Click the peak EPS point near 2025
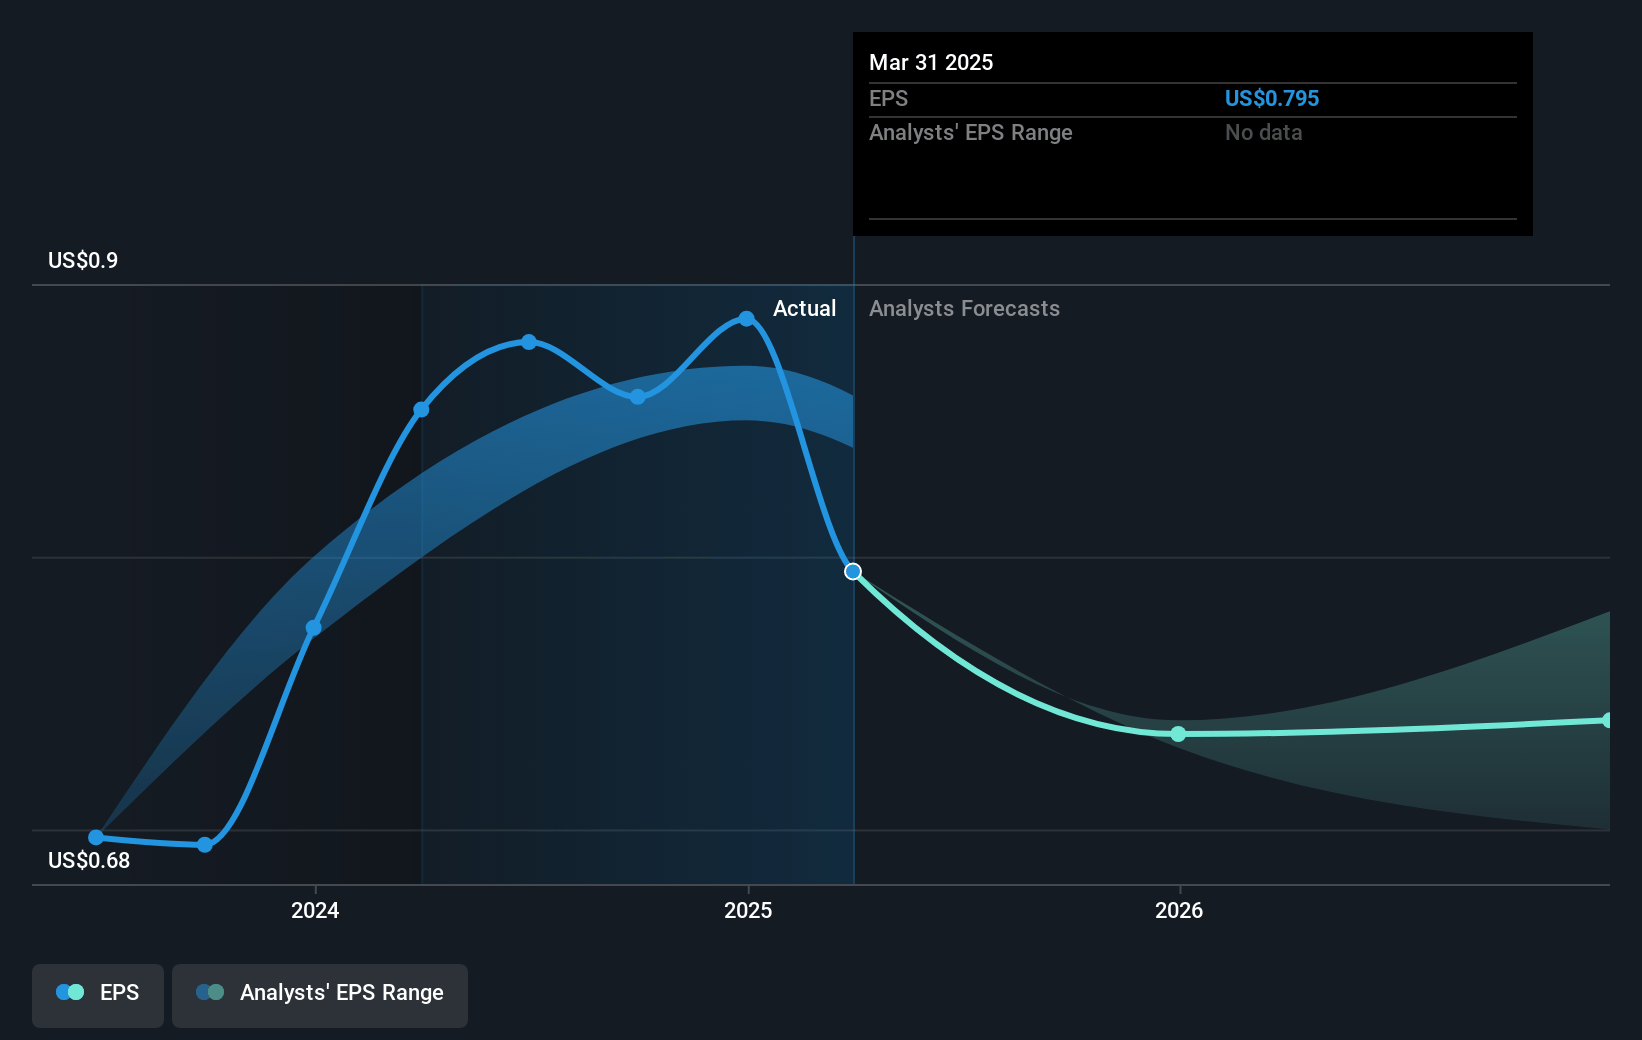 coord(746,319)
